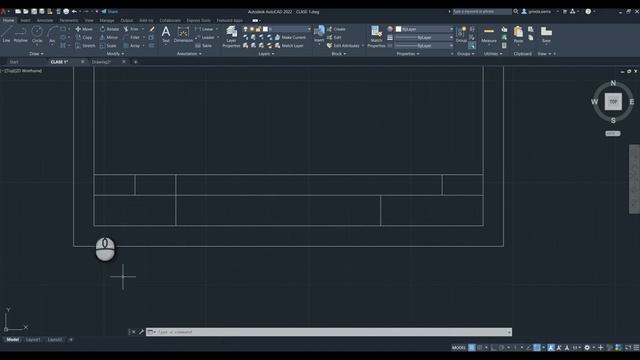Image resolution: width=640 pixels, height=360 pixels.
Task: Toggle MODEL space button
Action: pyautogui.click(x=458, y=348)
